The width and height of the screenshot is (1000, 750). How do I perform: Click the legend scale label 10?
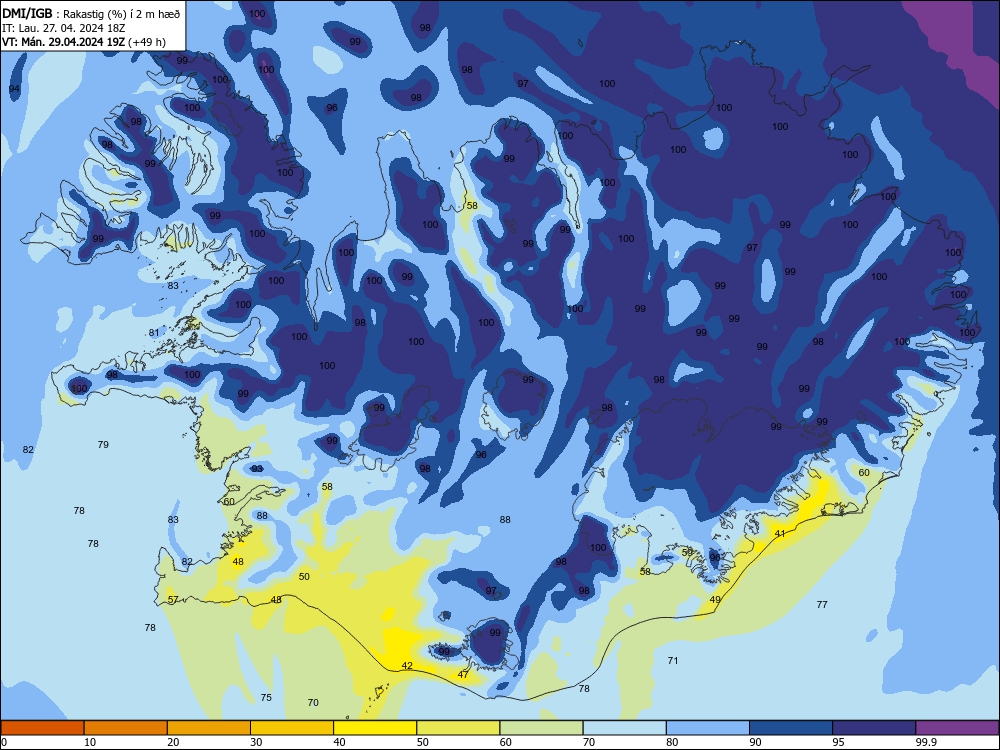pyautogui.click(x=90, y=742)
